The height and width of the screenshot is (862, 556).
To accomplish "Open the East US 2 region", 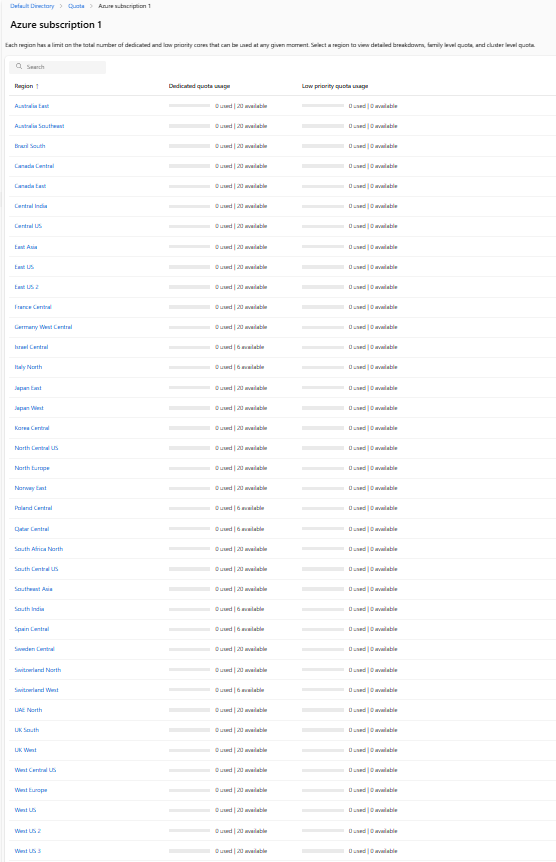I will [26, 287].
